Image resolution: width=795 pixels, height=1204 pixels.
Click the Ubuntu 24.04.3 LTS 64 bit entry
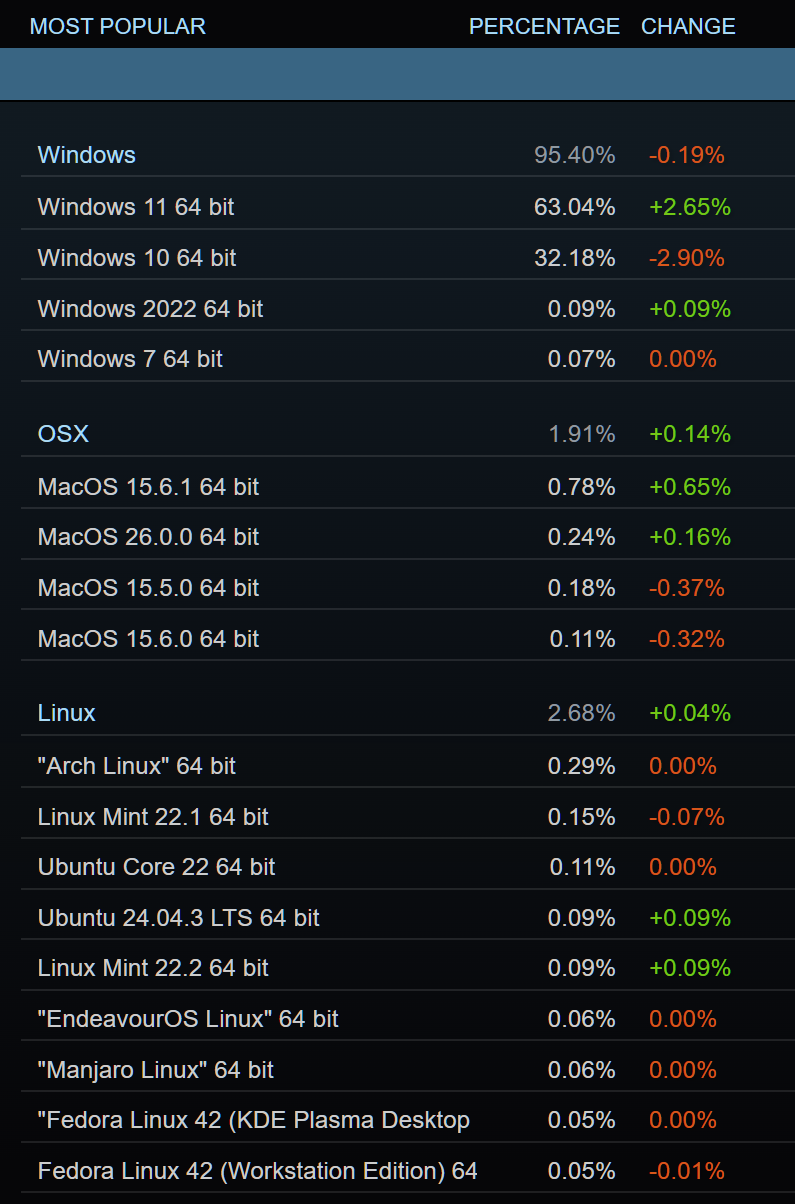click(x=179, y=918)
